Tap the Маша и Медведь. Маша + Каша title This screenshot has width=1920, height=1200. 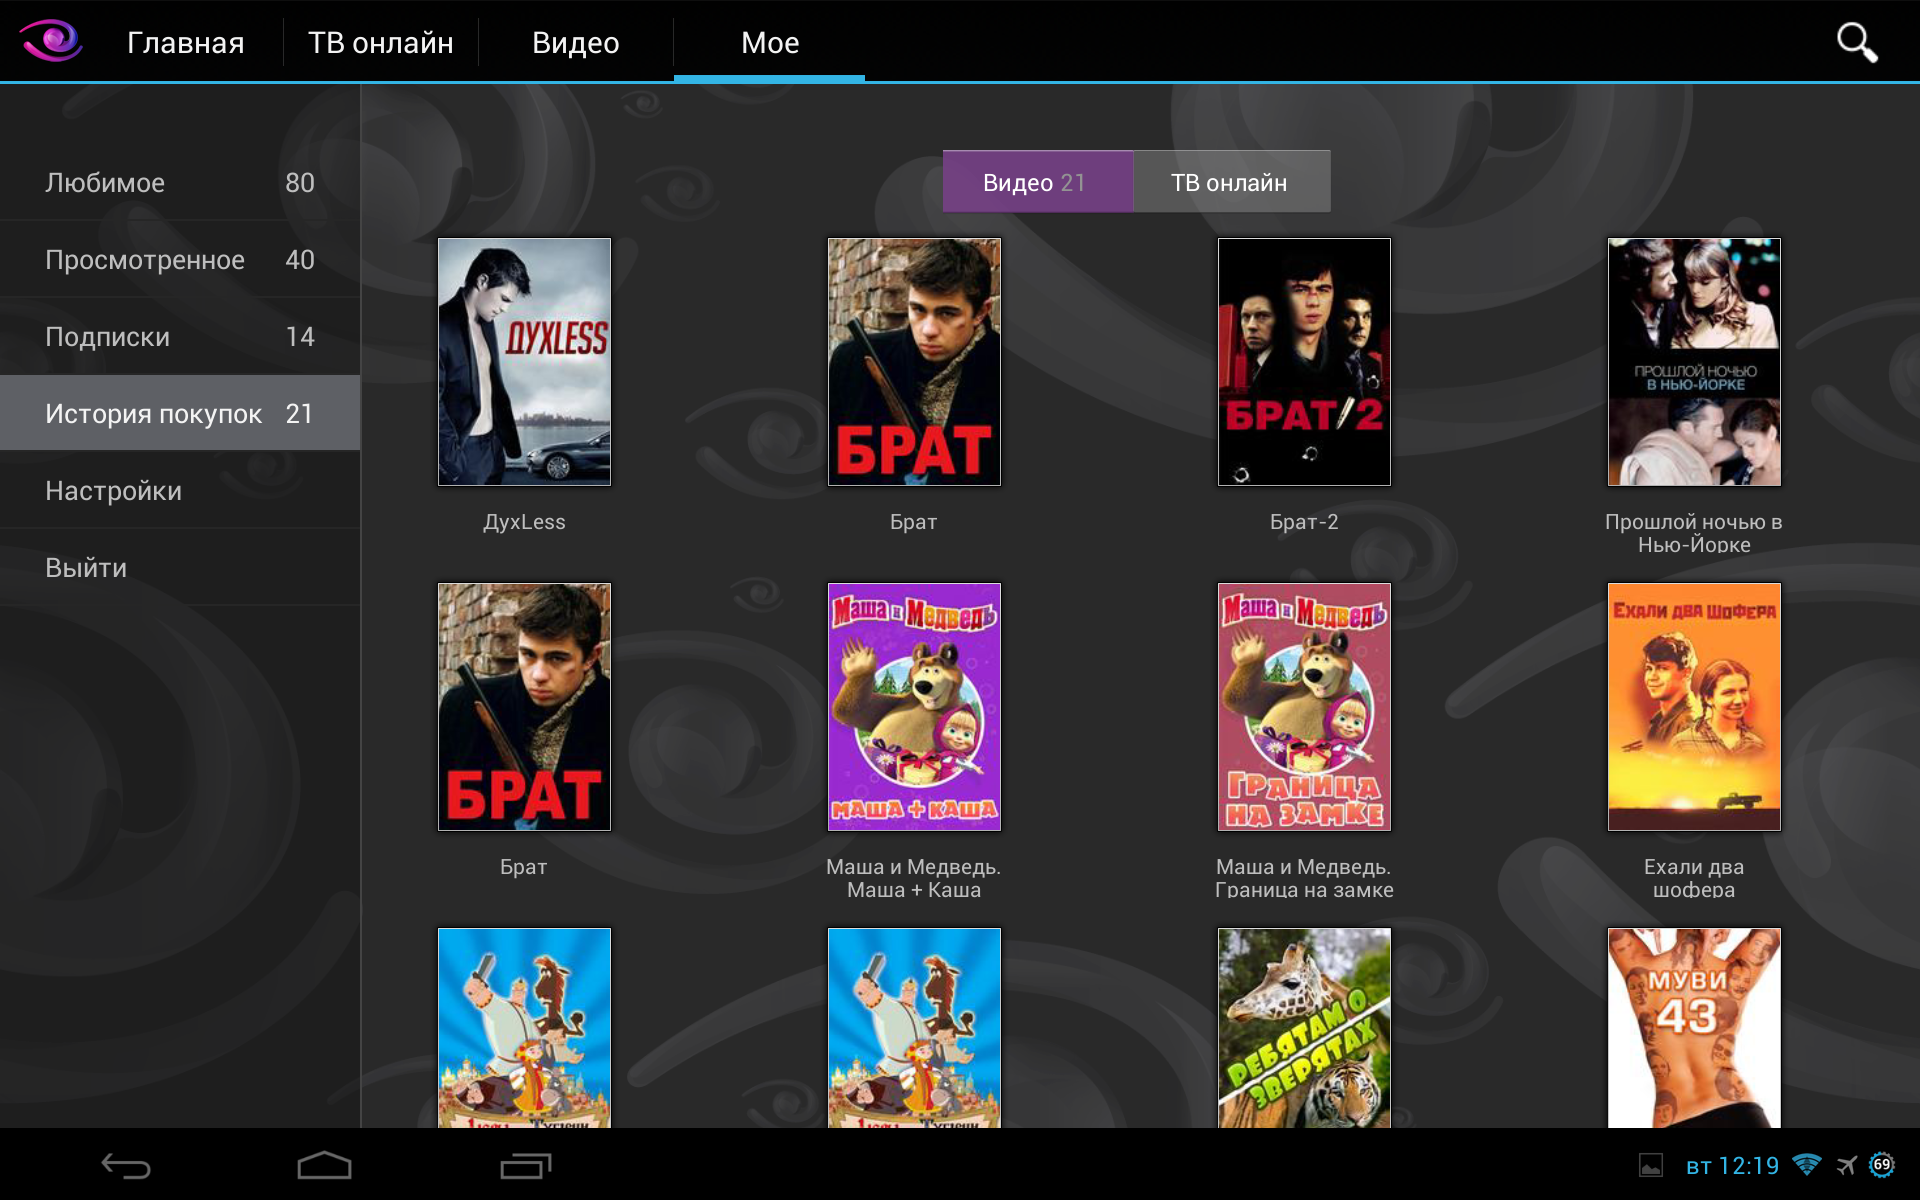click(914, 878)
